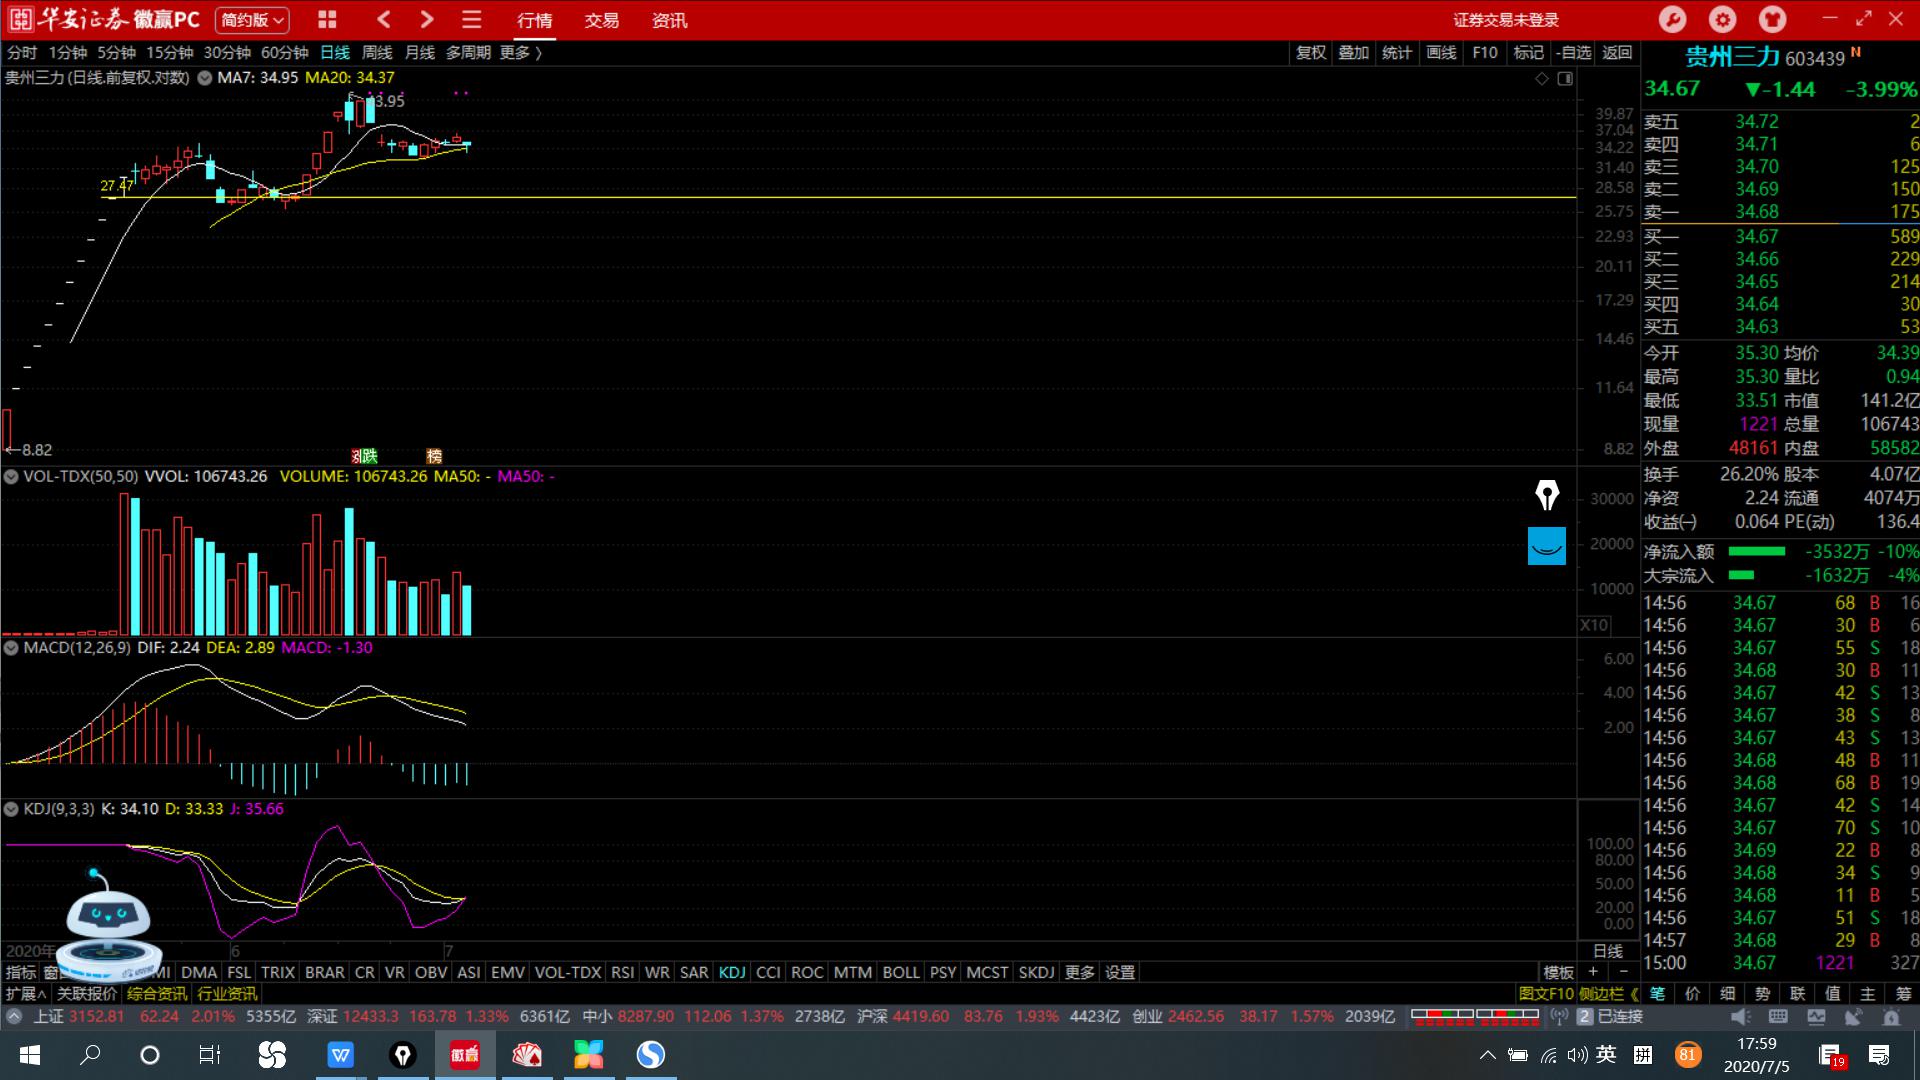The image size is (1920, 1080).
Task: Select the 周线 weekly chart period
Action: (377, 53)
